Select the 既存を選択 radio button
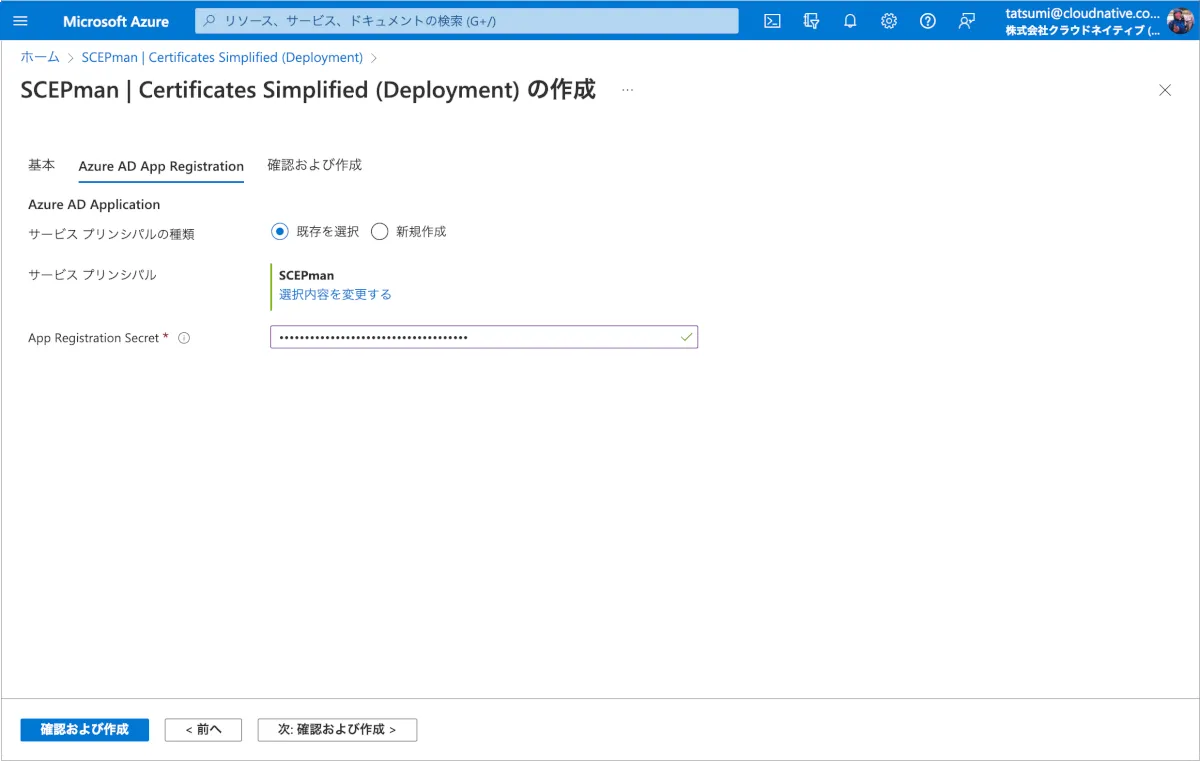 tap(280, 232)
